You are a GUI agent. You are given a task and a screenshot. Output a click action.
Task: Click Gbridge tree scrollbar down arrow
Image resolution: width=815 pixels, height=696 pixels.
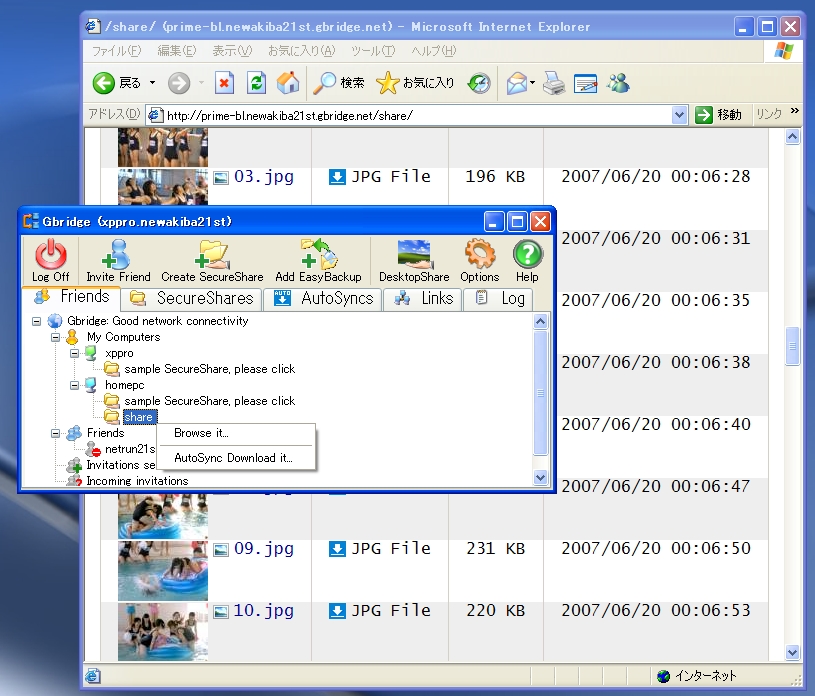click(x=541, y=477)
